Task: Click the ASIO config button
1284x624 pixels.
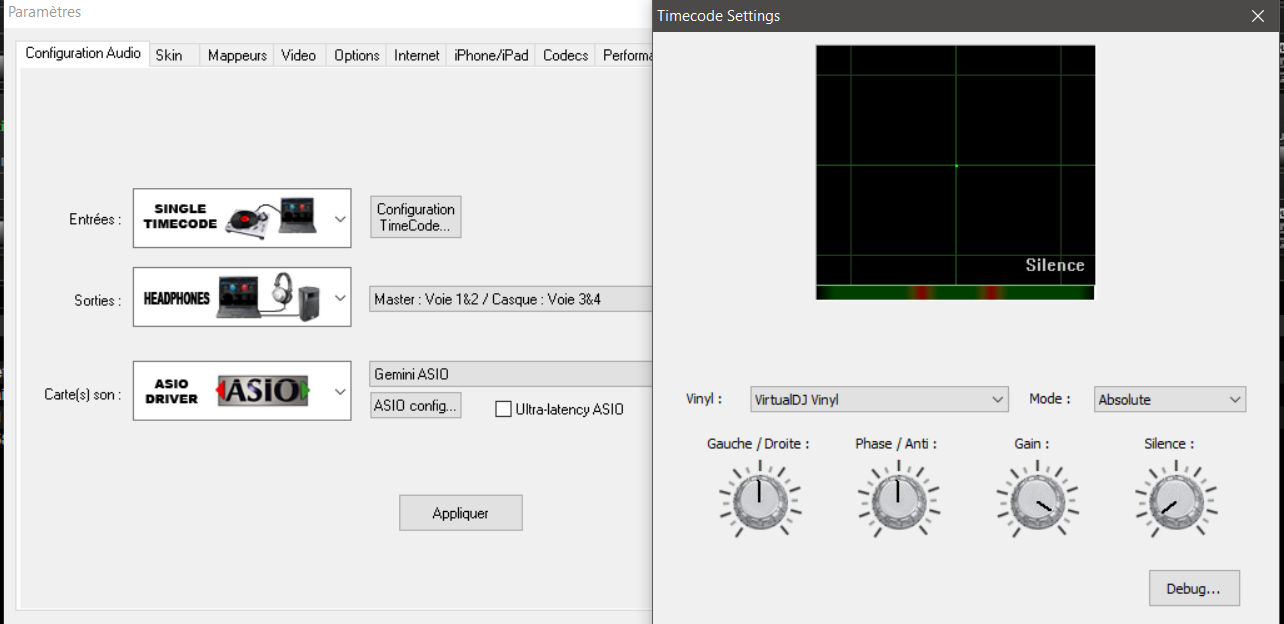Action: [416, 405]
